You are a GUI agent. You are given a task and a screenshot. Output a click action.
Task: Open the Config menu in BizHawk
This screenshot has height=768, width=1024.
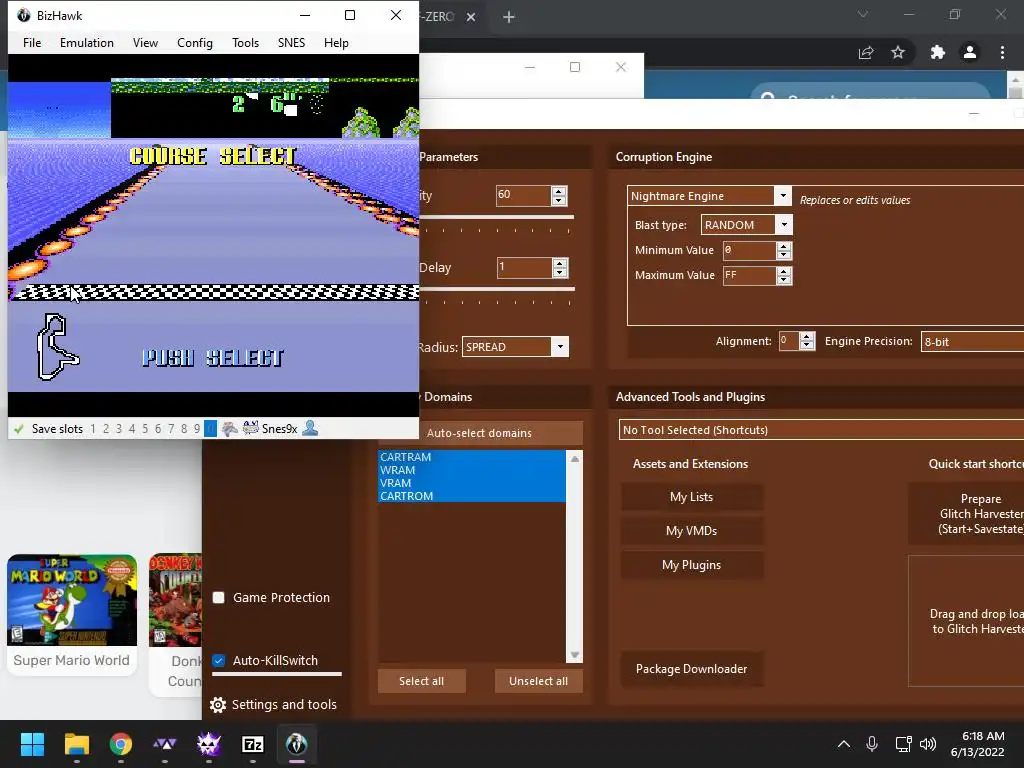[x=195, y=42]
